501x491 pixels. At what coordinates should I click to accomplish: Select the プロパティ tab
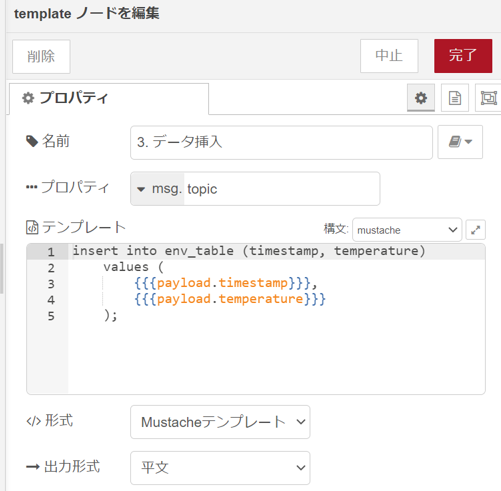point(109,98)
